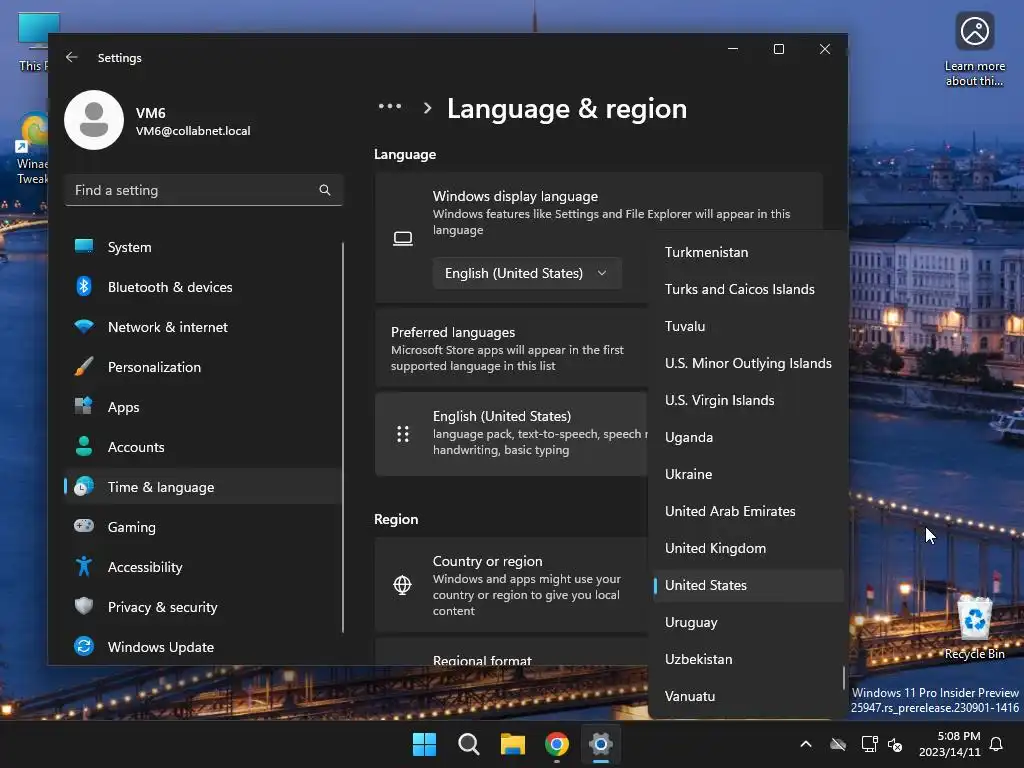Select Uganda from the dropdown
Screen dimensions: 1024x768
click(x=748, y=437)
